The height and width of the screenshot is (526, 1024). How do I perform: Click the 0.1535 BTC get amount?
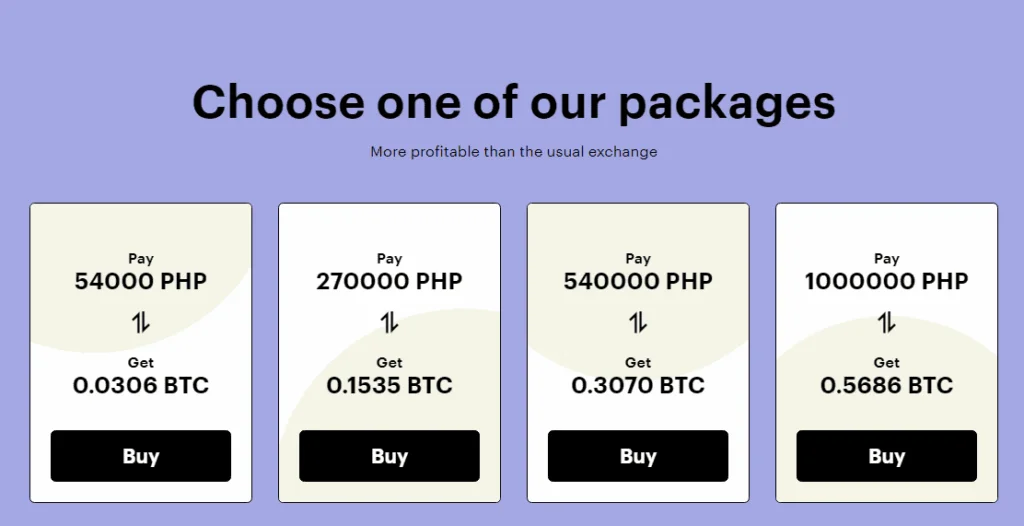(389, 385)
